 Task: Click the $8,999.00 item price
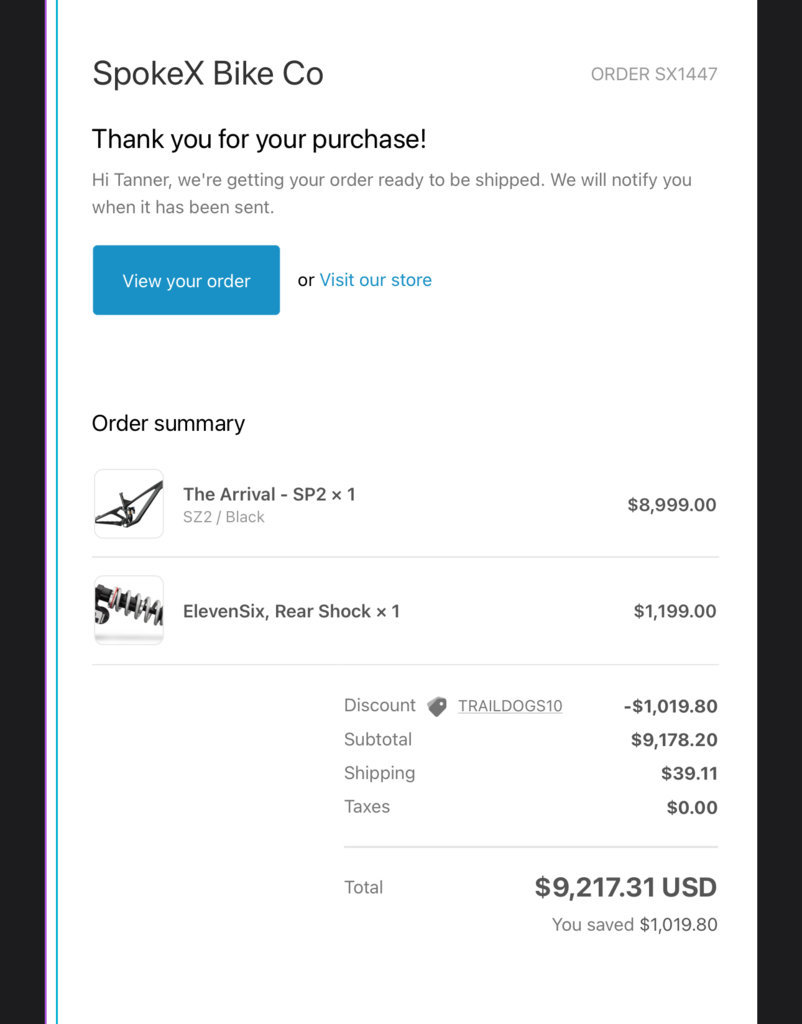click(672, 505)
